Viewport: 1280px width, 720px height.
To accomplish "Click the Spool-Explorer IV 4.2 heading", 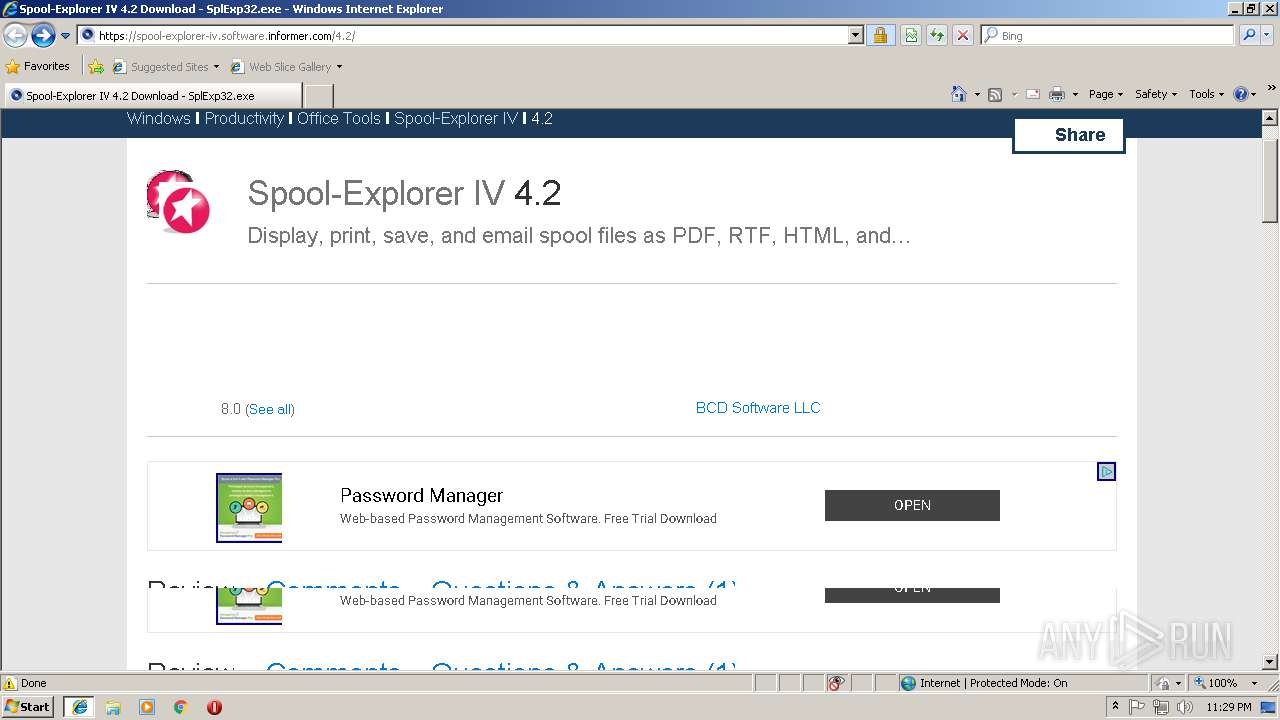I will (404, 193).
